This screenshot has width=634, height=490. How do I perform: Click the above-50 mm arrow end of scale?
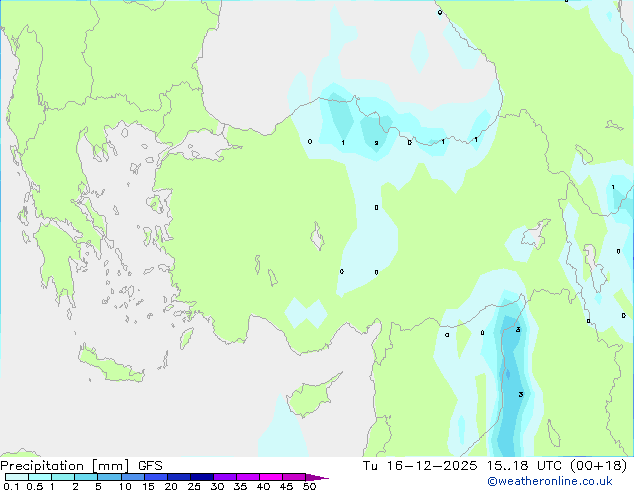(317, 477)
